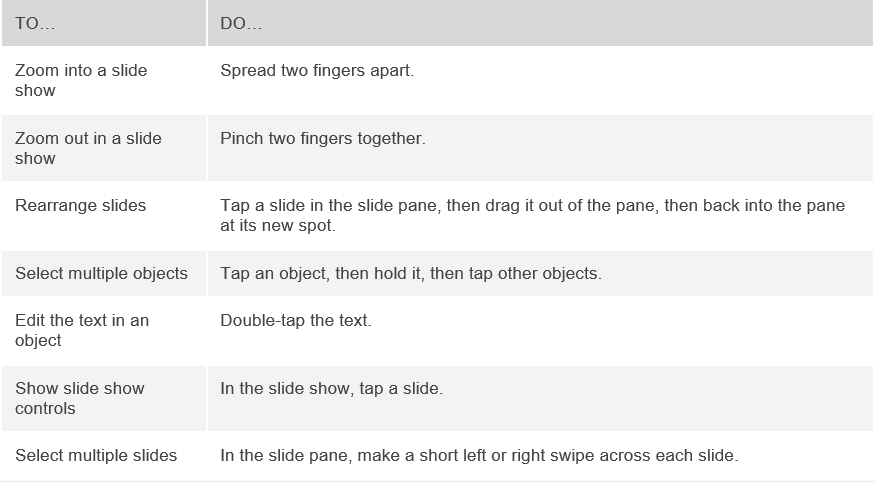Viewport: 875px width, 482px height.
Task: Select the "Rearrange slides" cell
Action: coord(81,206)
